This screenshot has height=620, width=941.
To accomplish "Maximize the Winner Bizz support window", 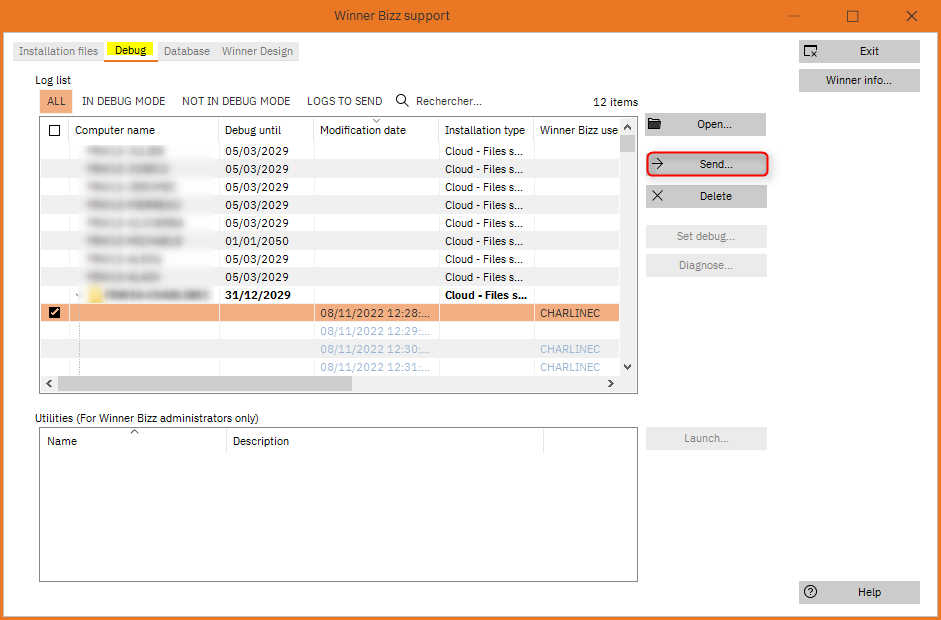I will pos(853,16).
